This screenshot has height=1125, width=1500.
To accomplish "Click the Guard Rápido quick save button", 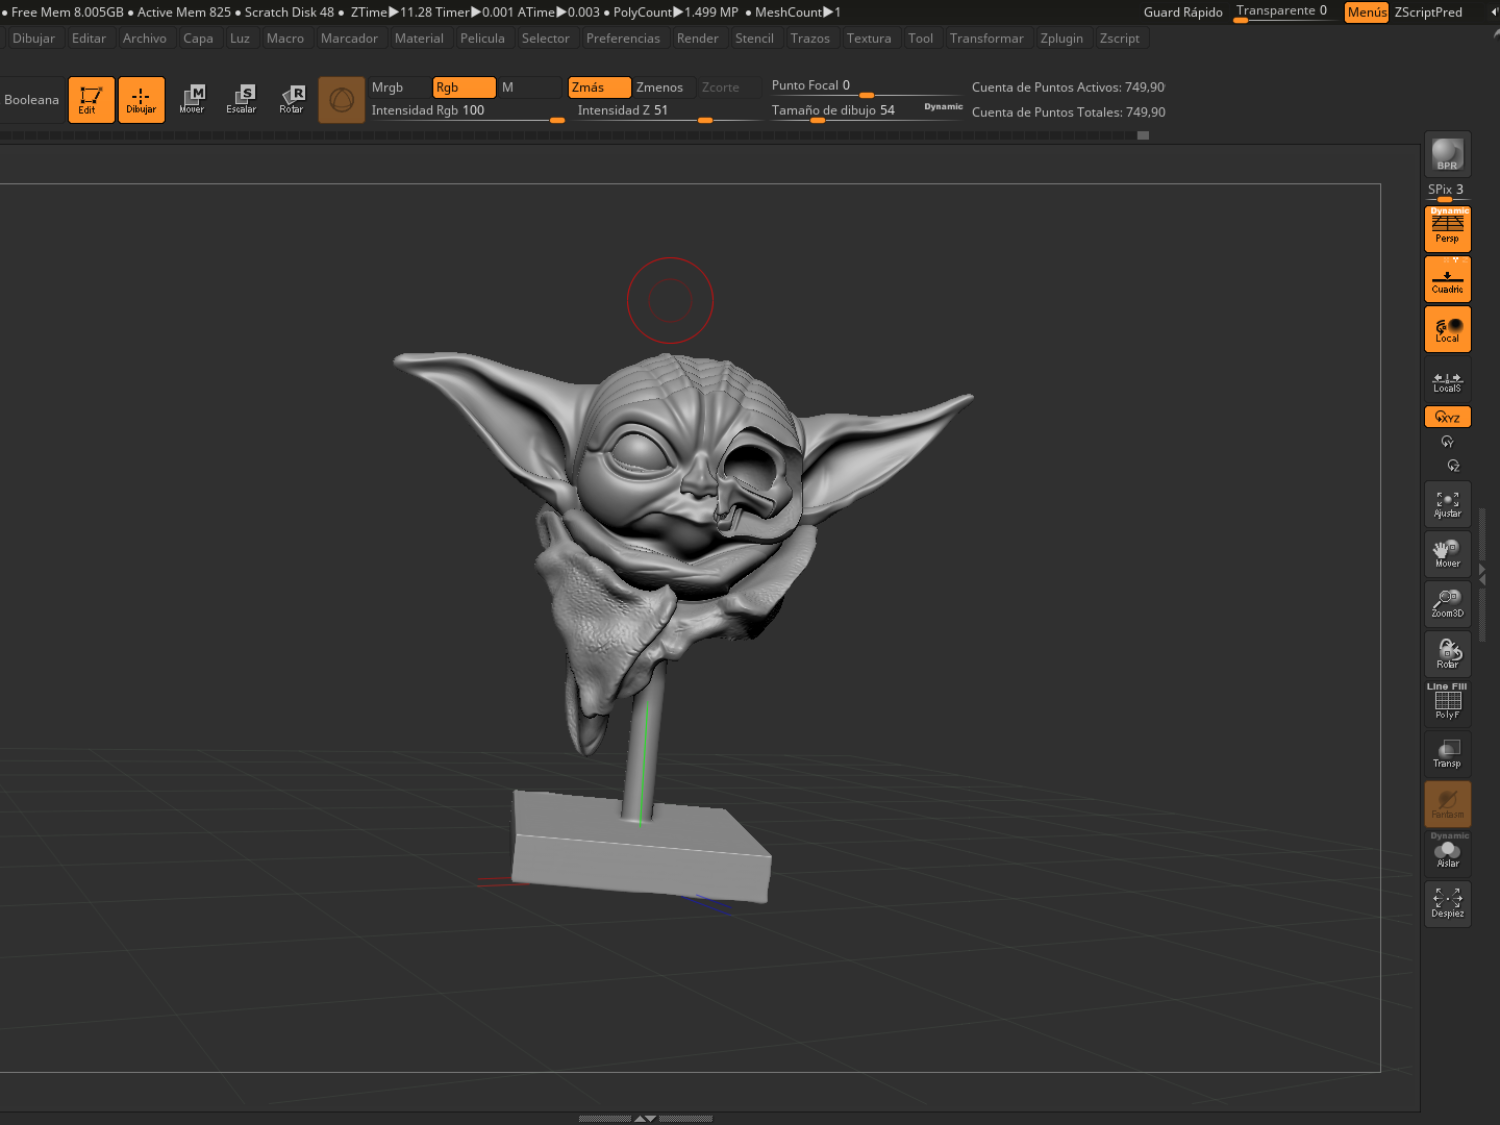I will [x=1183, y=12].
